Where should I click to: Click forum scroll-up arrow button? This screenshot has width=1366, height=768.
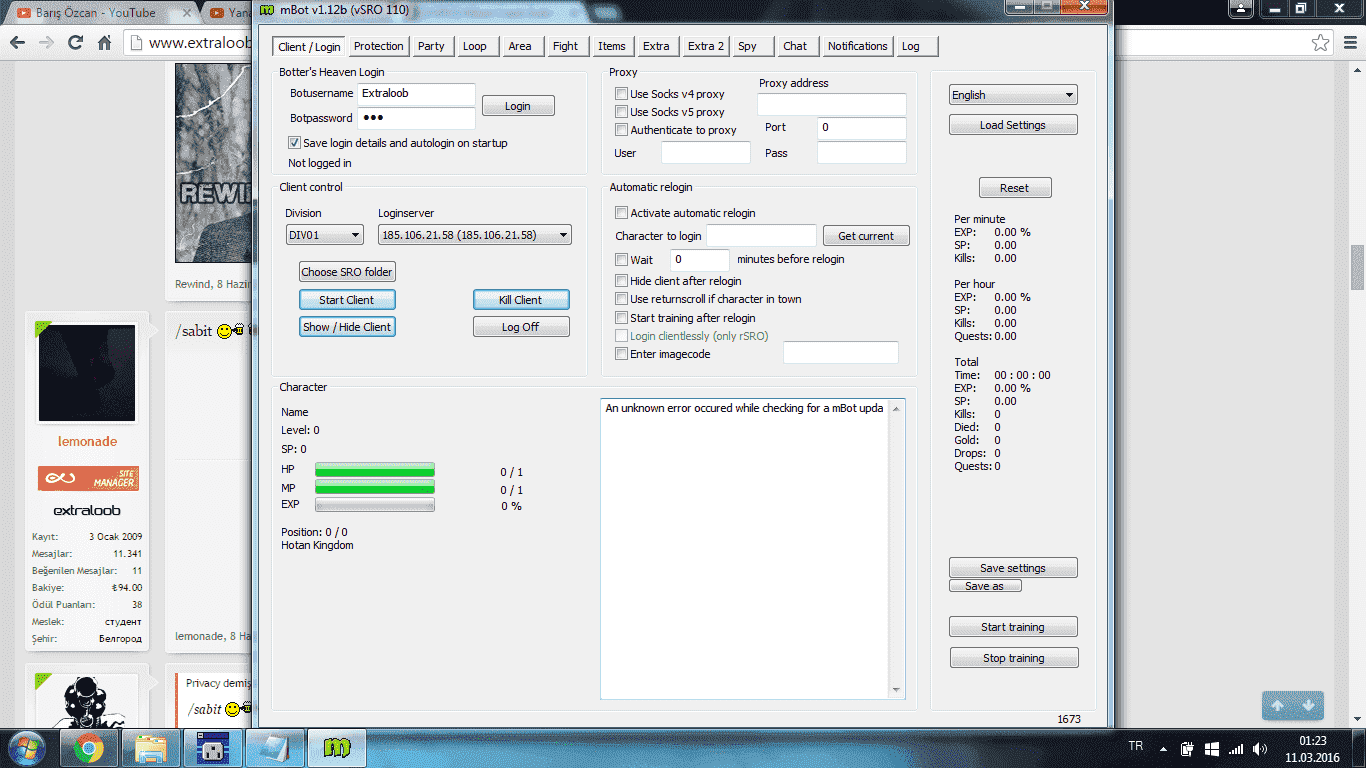tap(1277, 705)
